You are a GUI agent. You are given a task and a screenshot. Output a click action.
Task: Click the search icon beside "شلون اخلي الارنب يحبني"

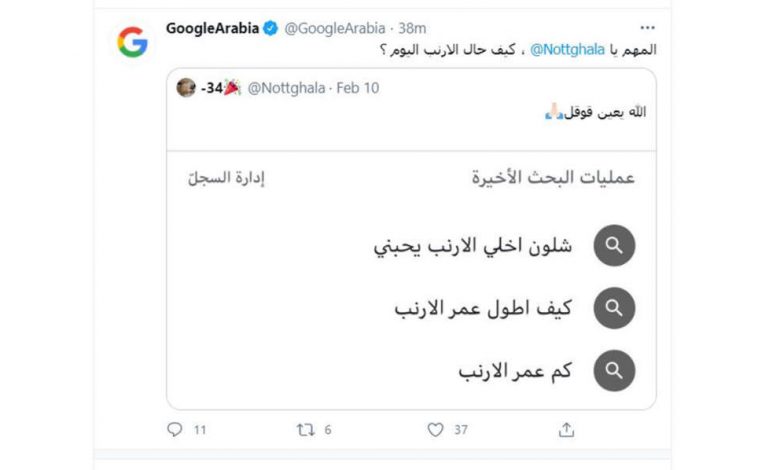coord(614,246)
